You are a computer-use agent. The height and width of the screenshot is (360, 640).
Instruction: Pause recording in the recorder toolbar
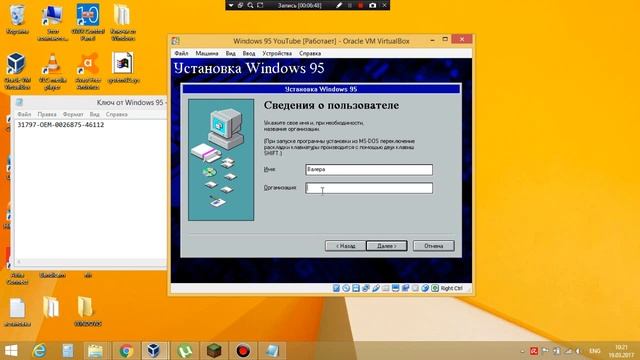click(x=350, y=5)
